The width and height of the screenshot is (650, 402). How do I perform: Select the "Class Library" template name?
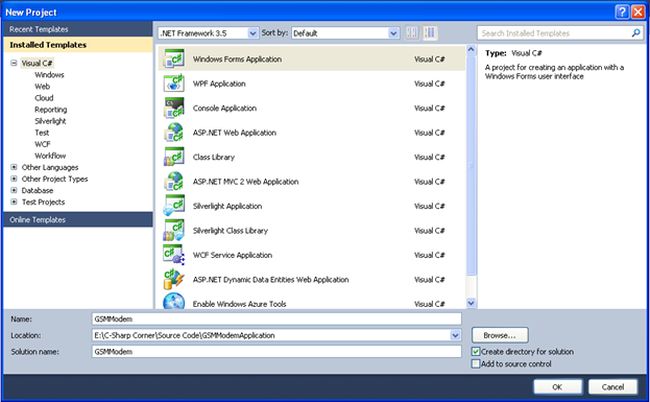[214, 157]
